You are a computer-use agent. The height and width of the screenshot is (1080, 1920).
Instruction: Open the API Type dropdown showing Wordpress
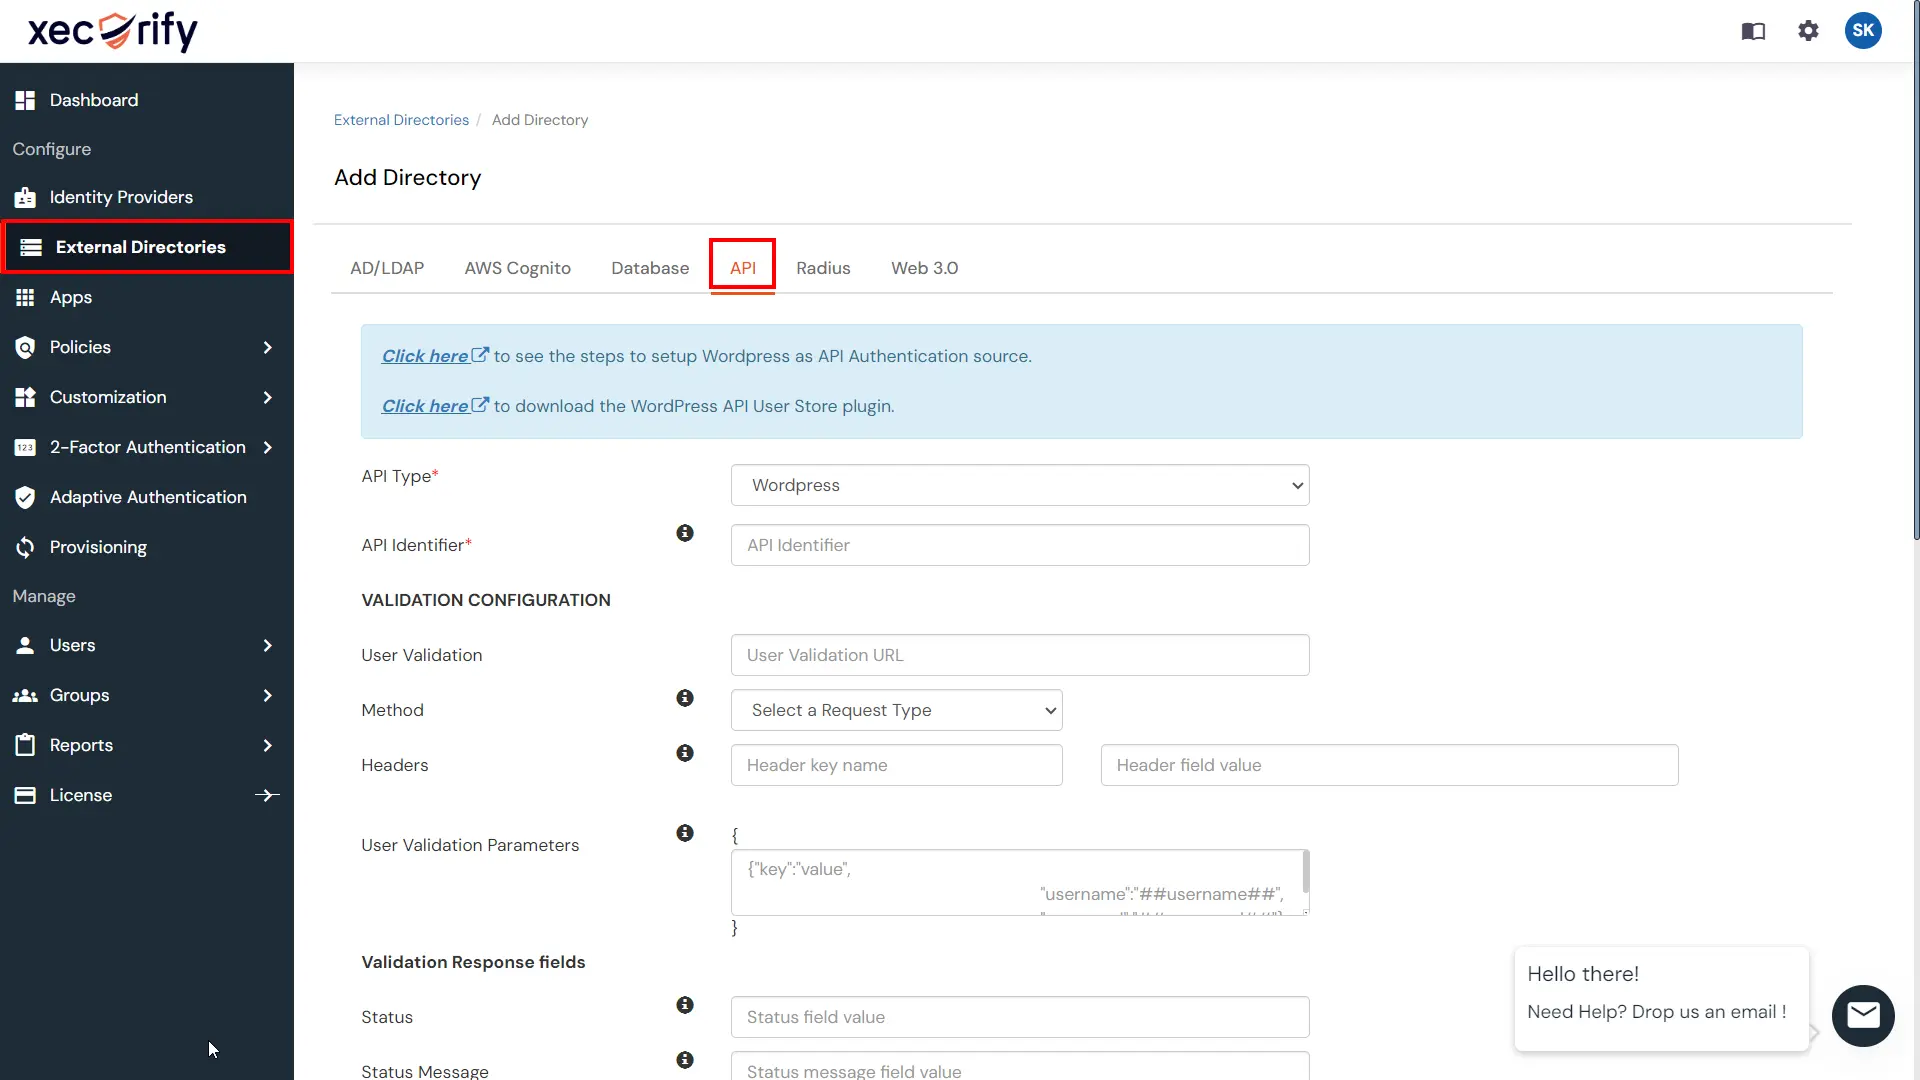1019,485
